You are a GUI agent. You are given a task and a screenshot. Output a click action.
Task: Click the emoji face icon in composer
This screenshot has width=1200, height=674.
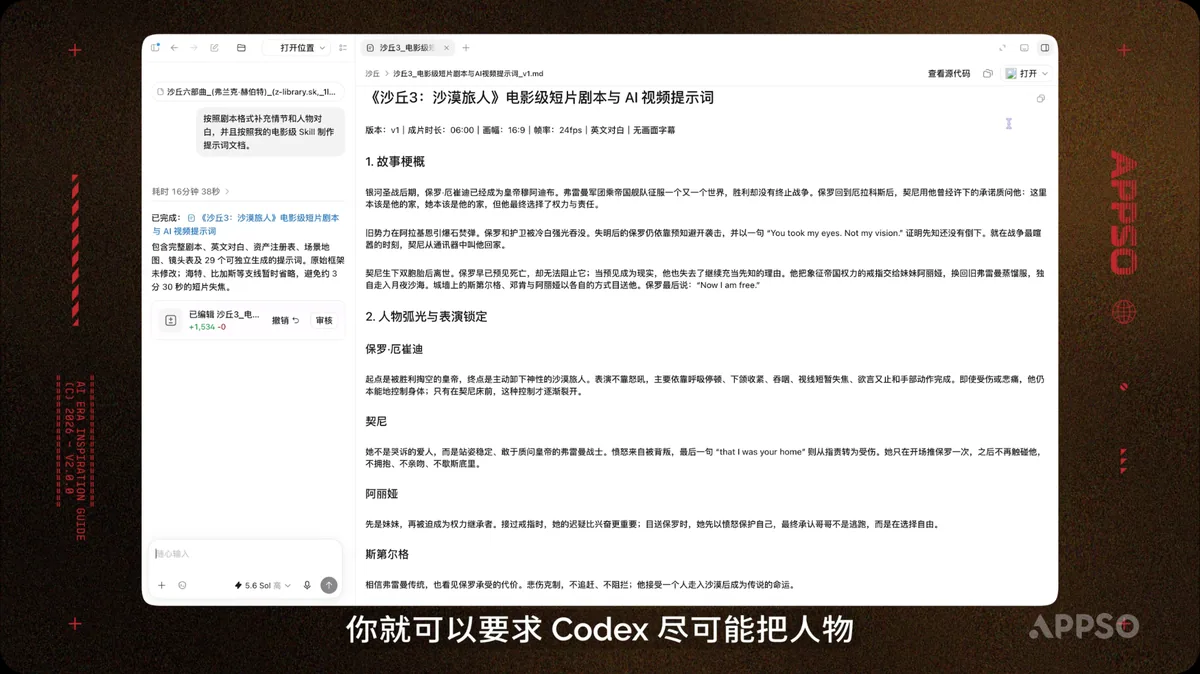tap(182, 586)
